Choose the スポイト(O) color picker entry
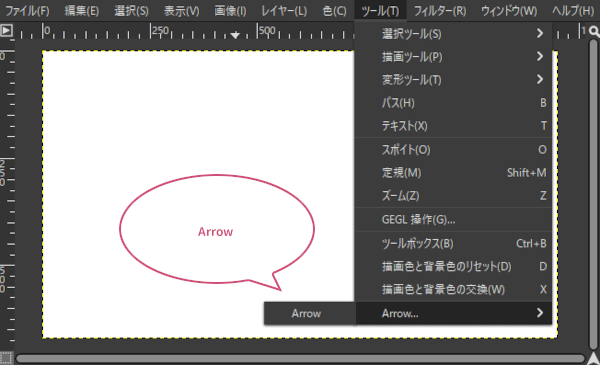 pyautogui.click(x=453, y=150)
